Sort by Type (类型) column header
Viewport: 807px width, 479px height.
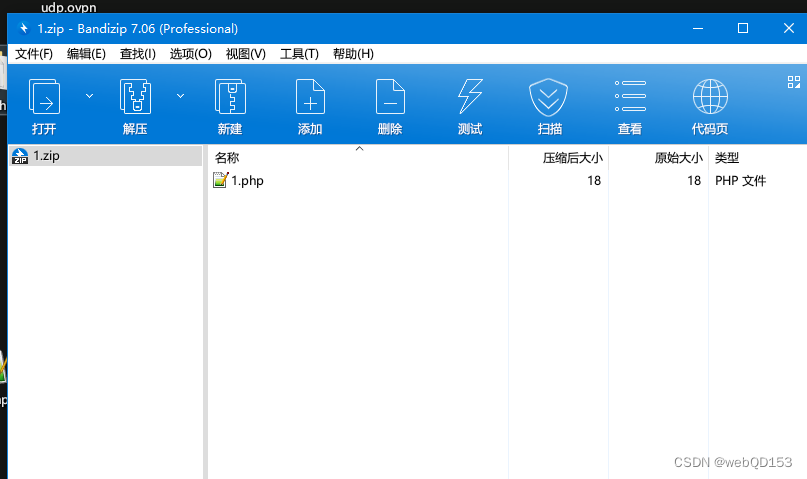(x=758, y=158)
